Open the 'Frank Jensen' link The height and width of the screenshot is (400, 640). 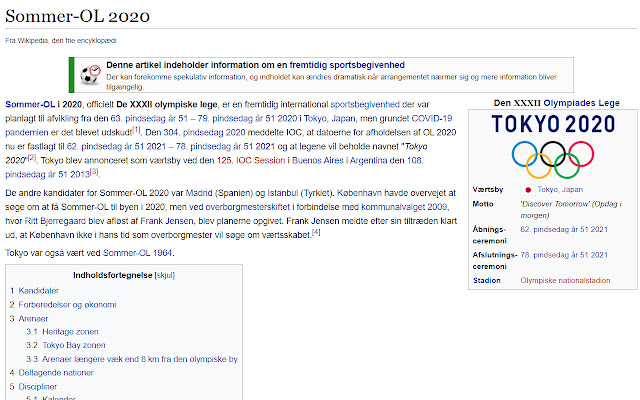click(x=167, y=221)
